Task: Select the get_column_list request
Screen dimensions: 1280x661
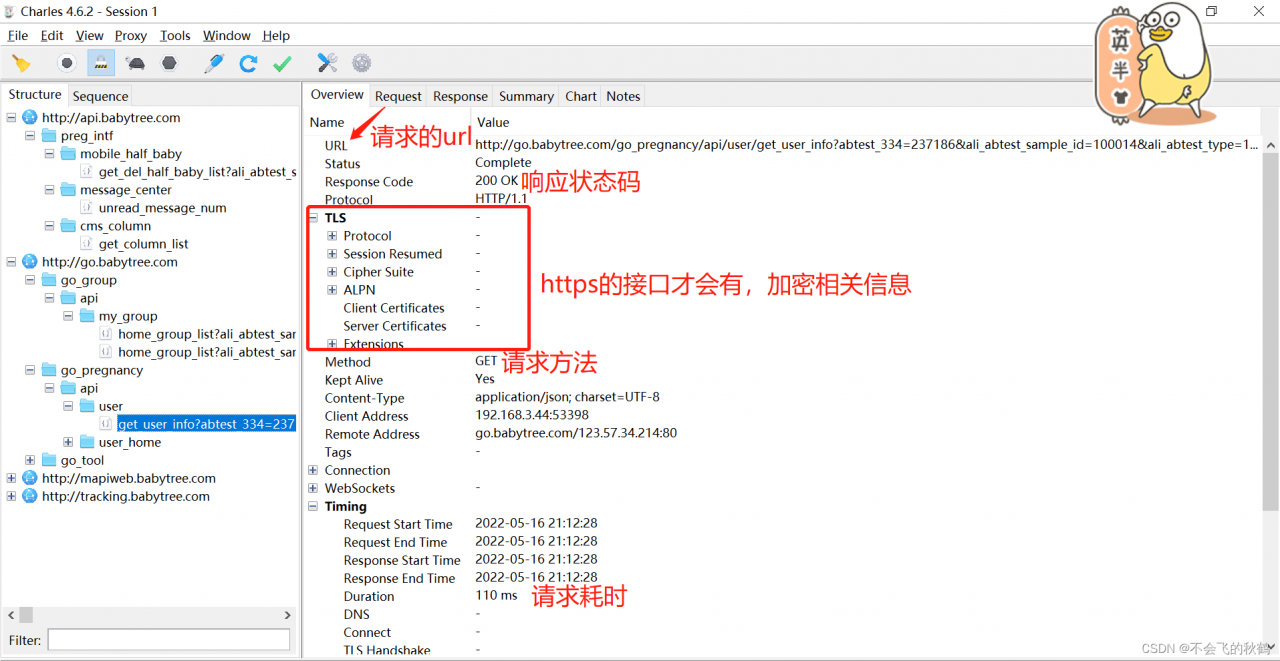Action: click(x=143, y=244)
